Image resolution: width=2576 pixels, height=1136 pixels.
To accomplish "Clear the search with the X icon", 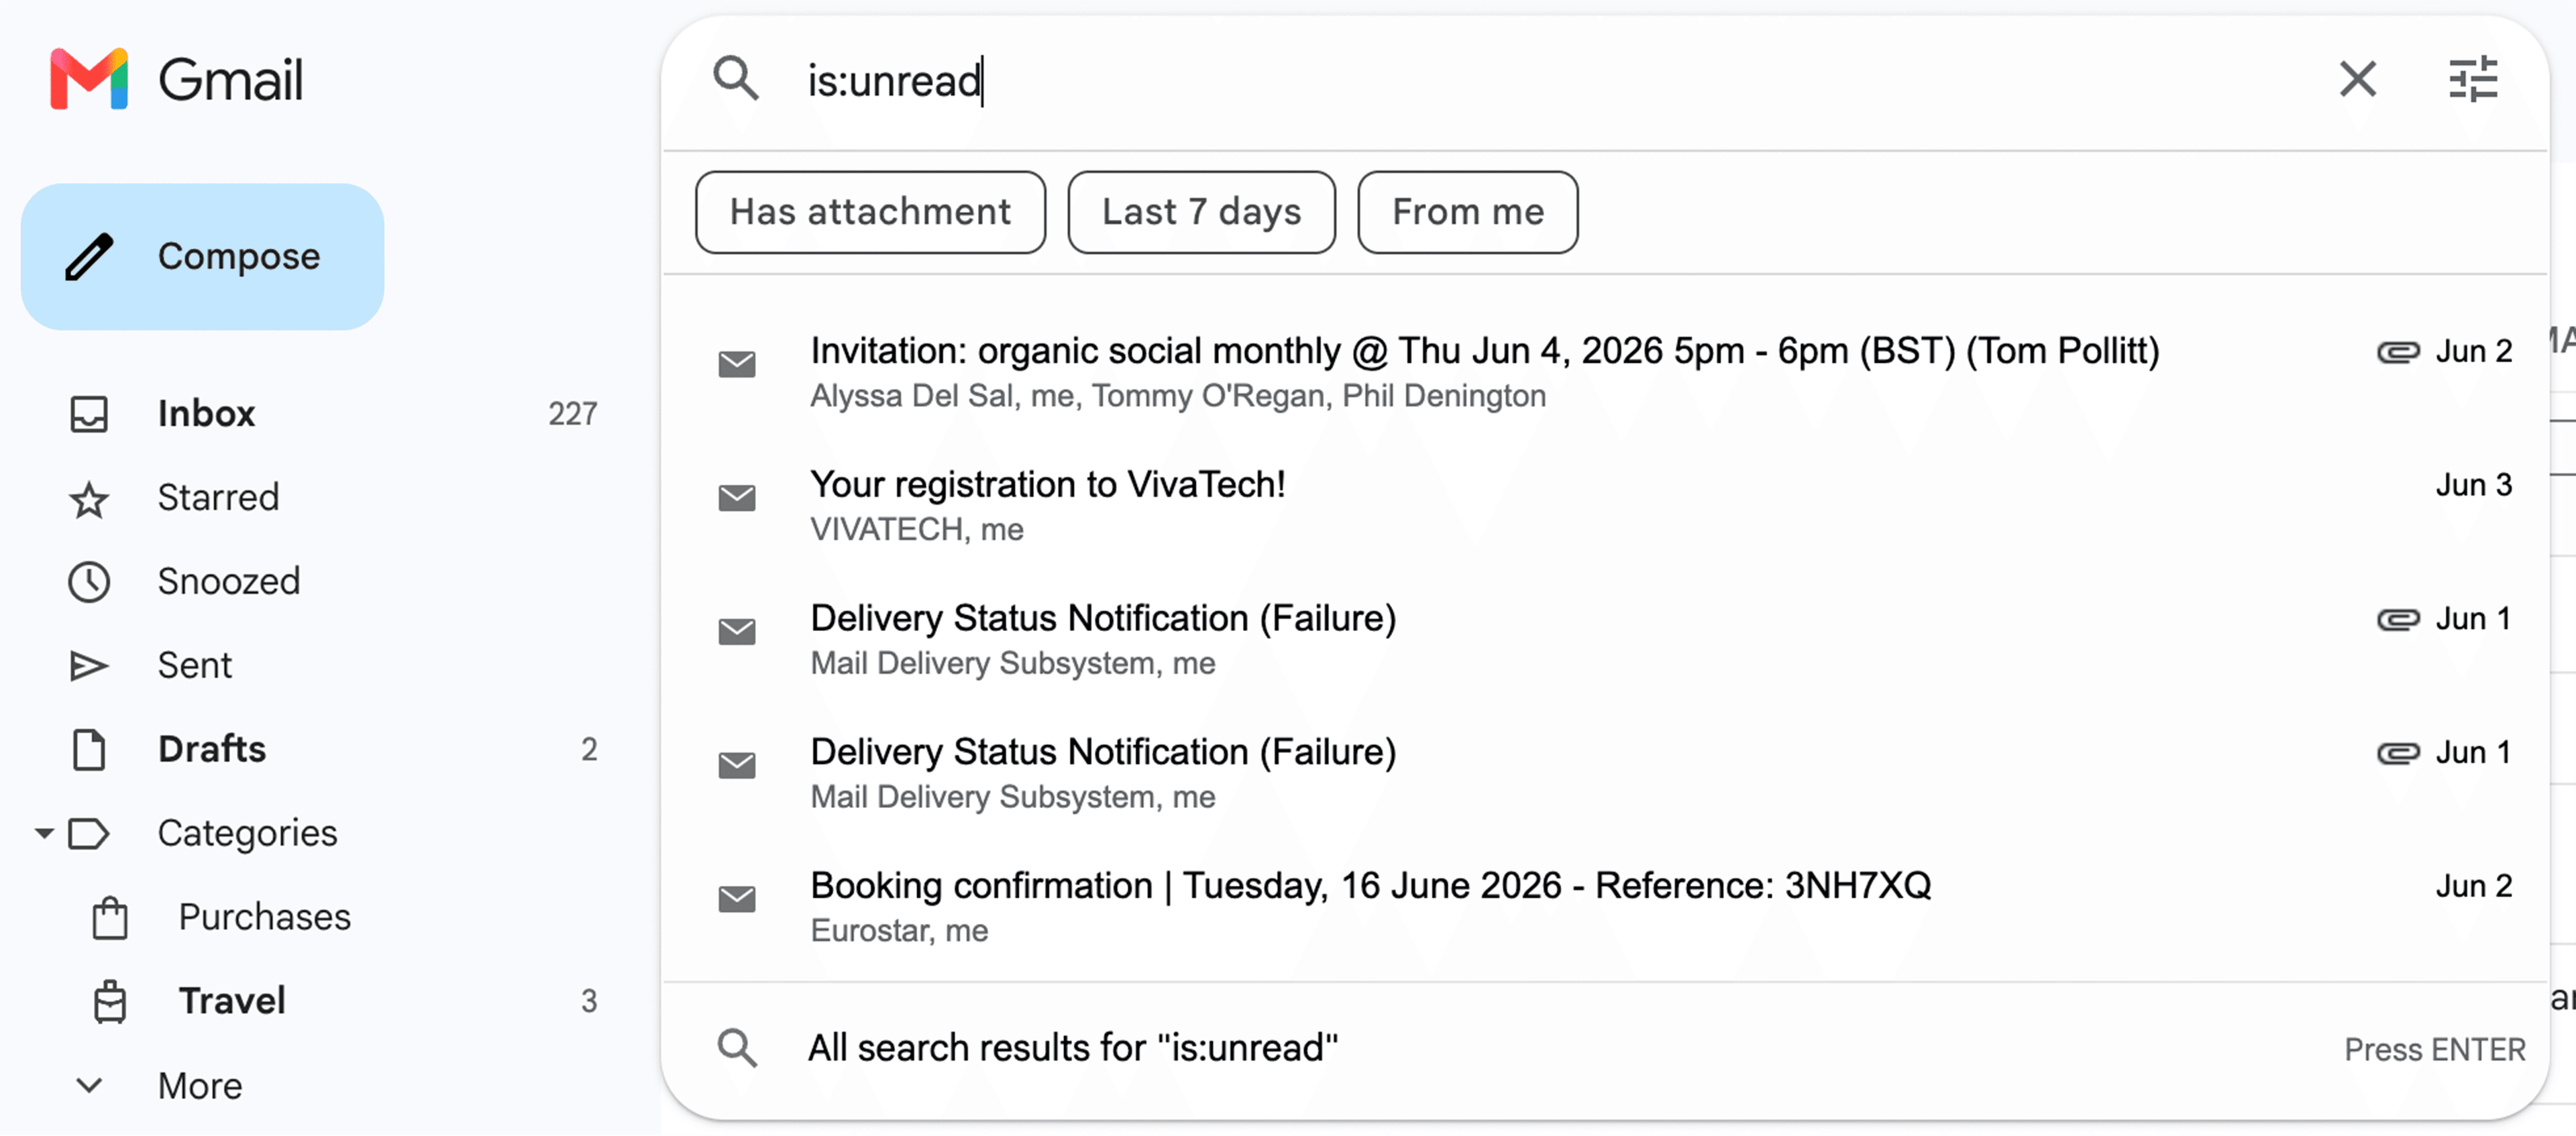I will [x=2357, y=79].
